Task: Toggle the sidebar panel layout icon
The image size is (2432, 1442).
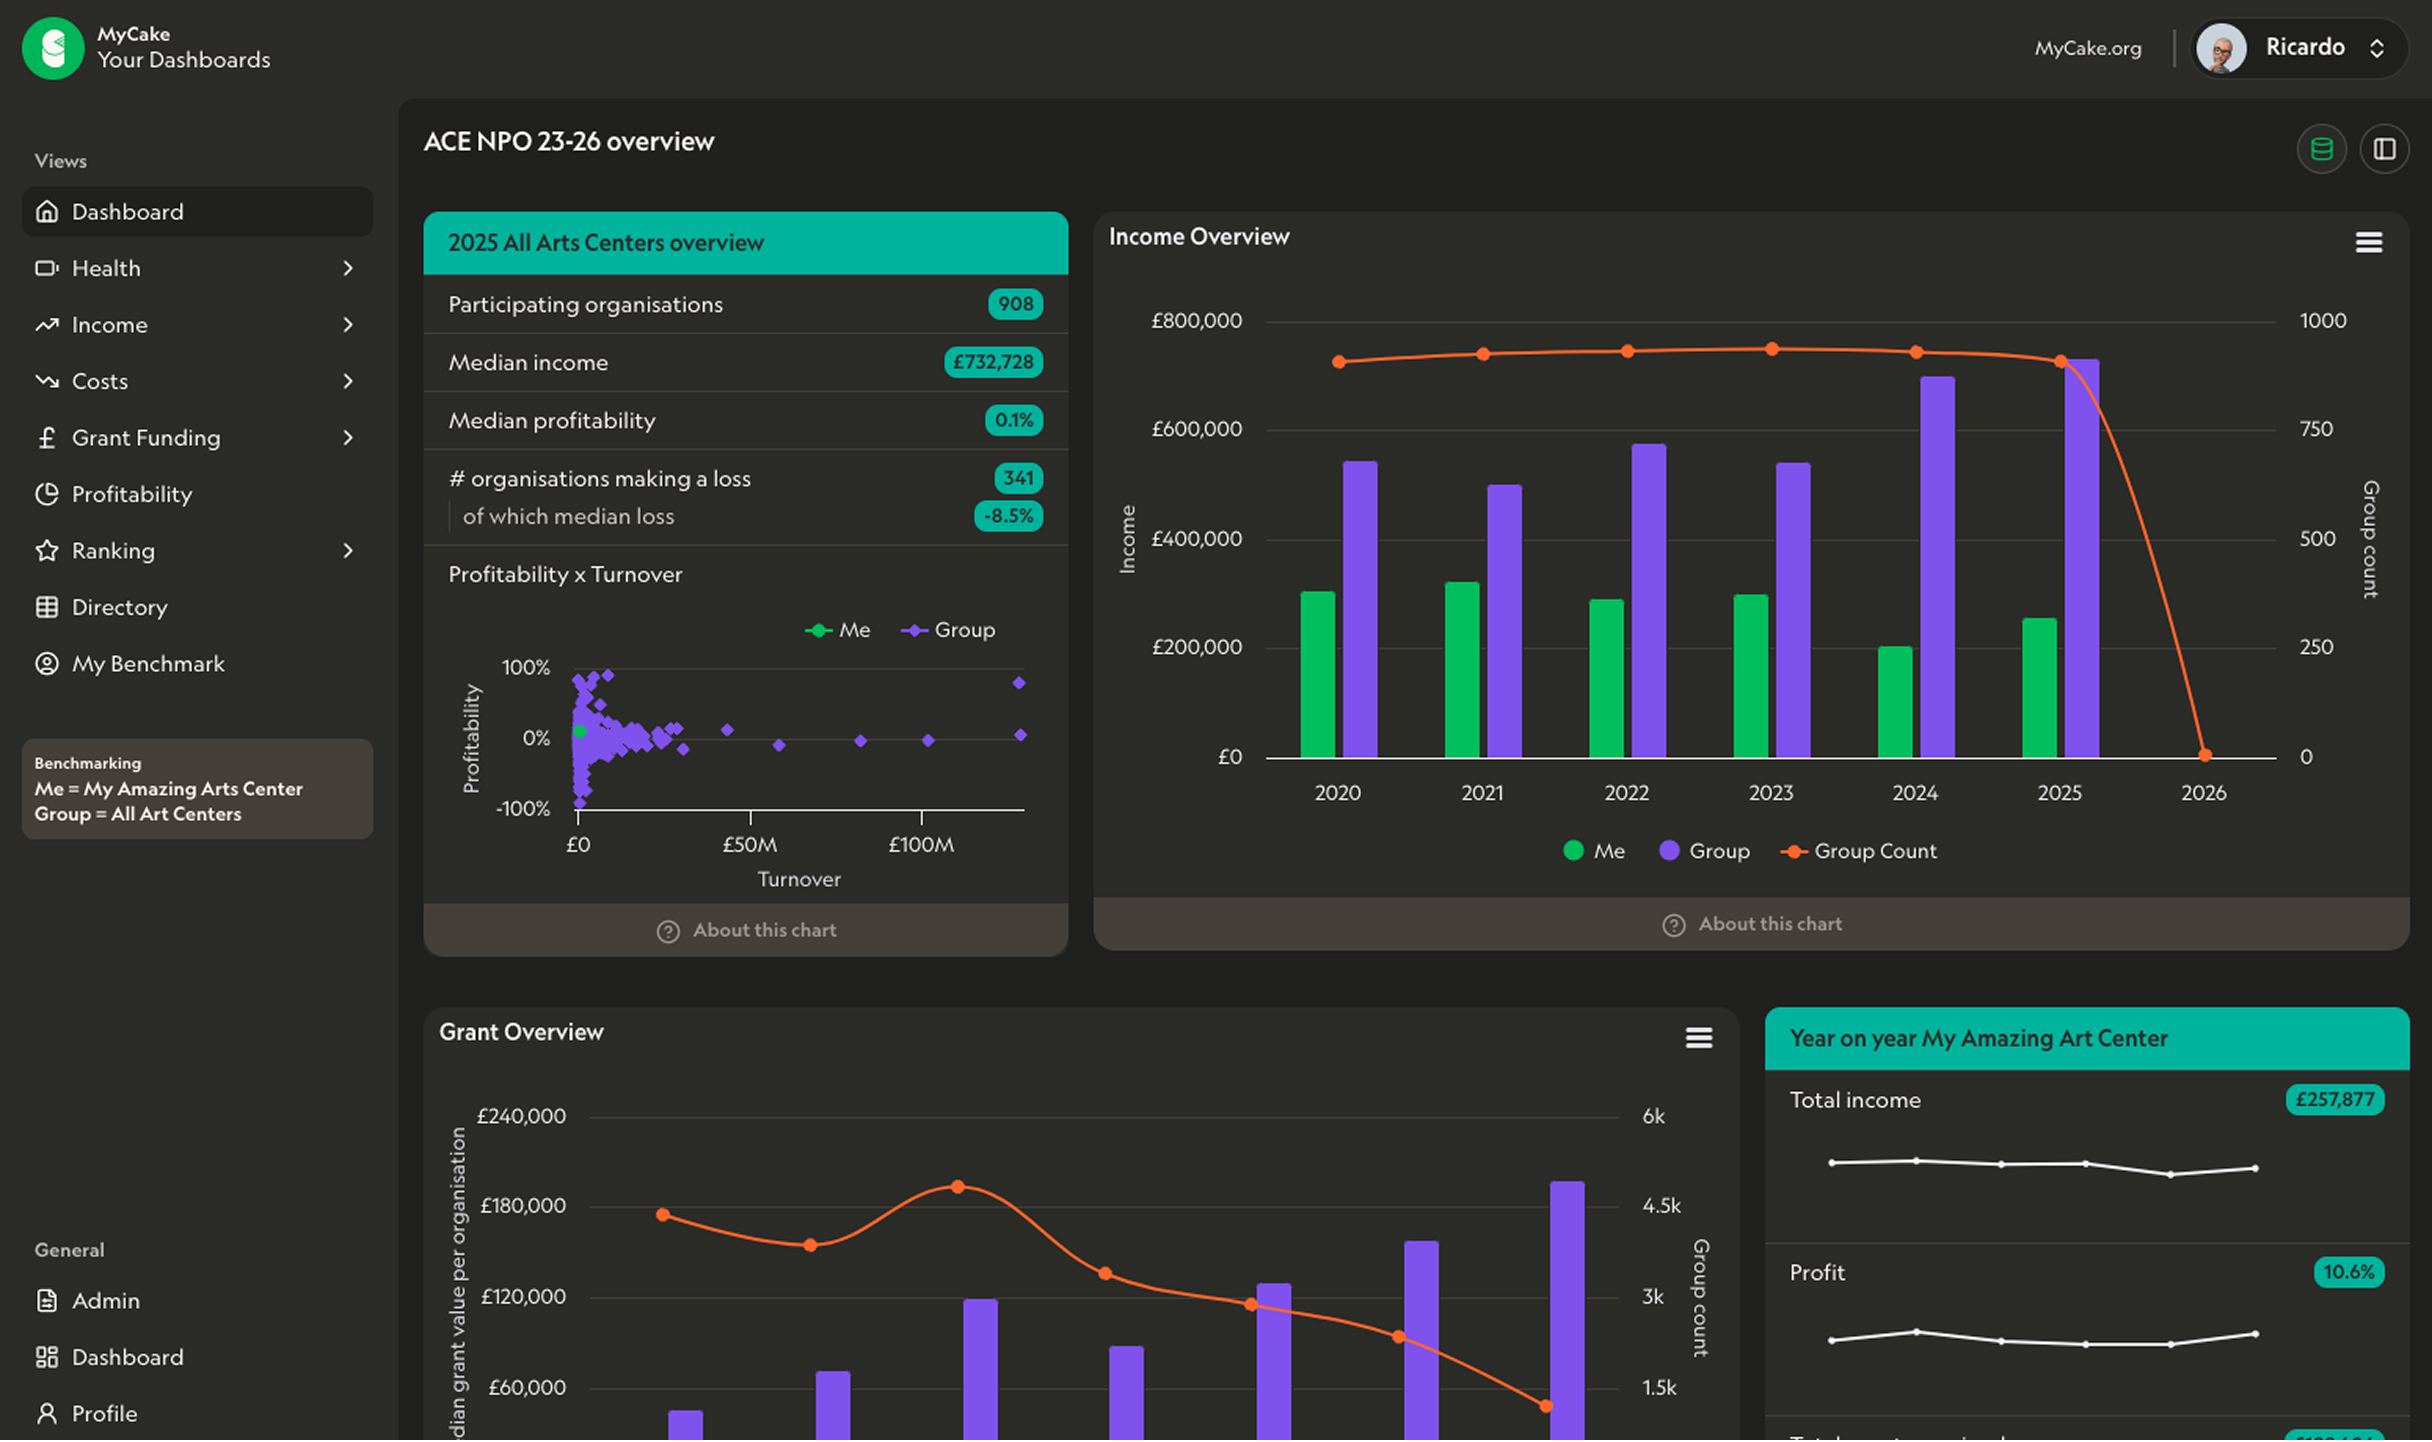Action: [x=2384, y=149]
